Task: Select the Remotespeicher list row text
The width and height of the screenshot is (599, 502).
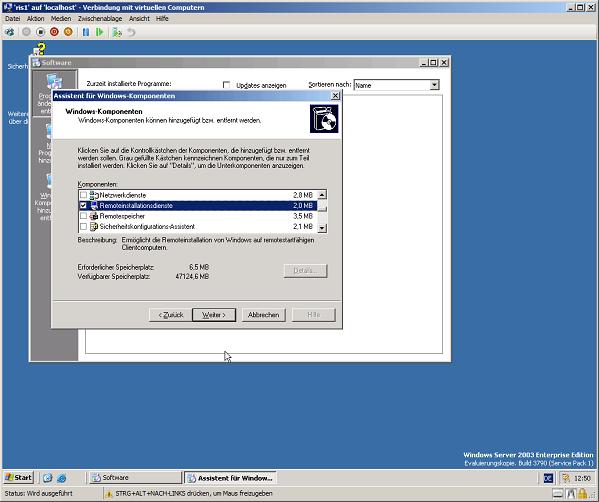Action: click(122, 216)
